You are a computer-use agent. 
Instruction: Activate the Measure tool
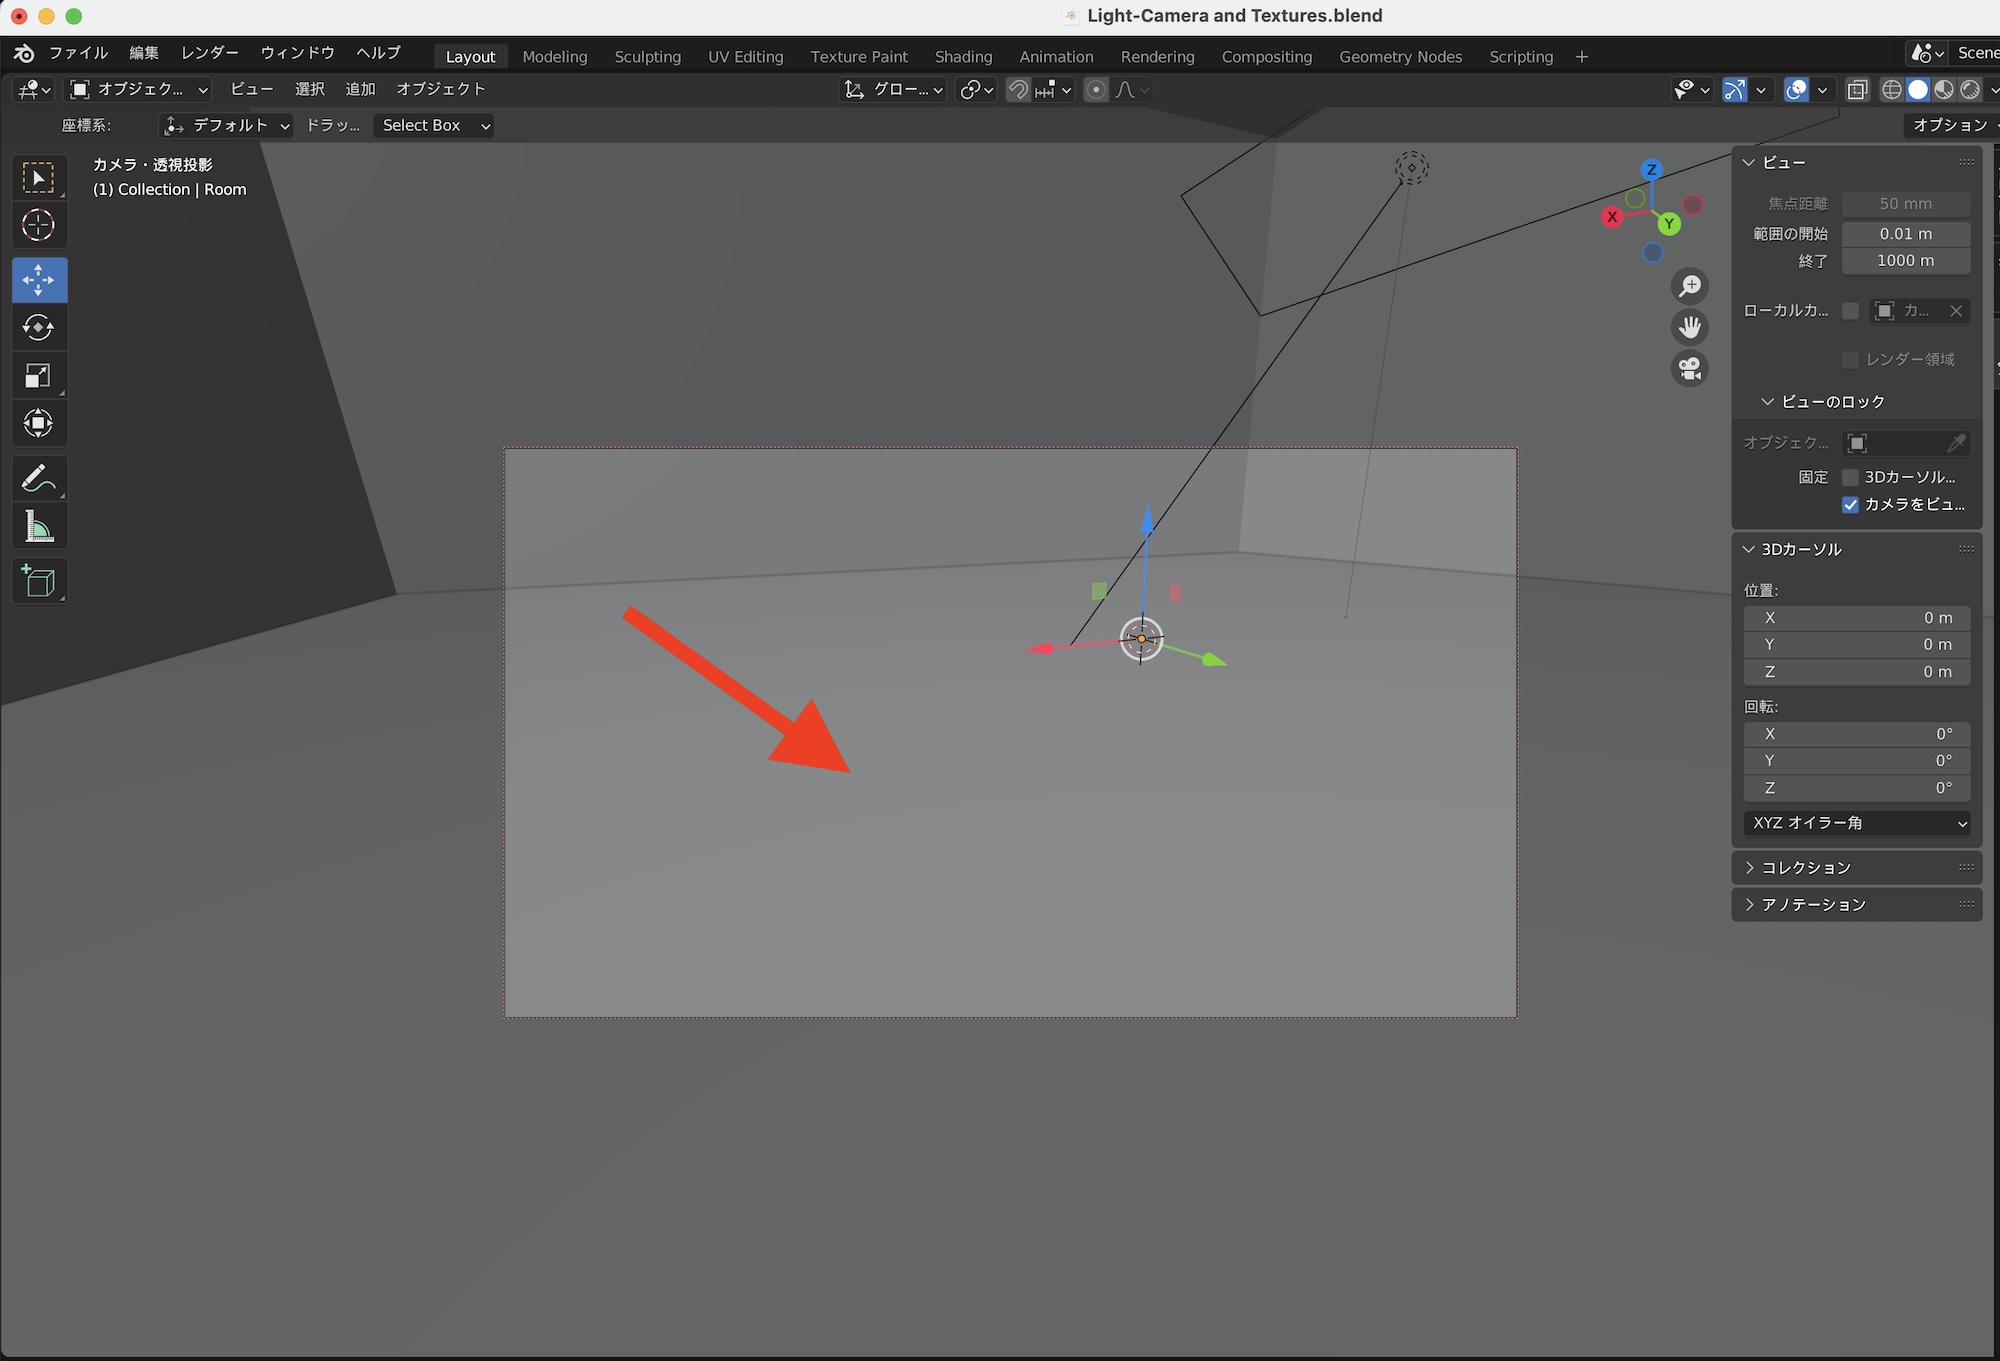click(40, 525)
